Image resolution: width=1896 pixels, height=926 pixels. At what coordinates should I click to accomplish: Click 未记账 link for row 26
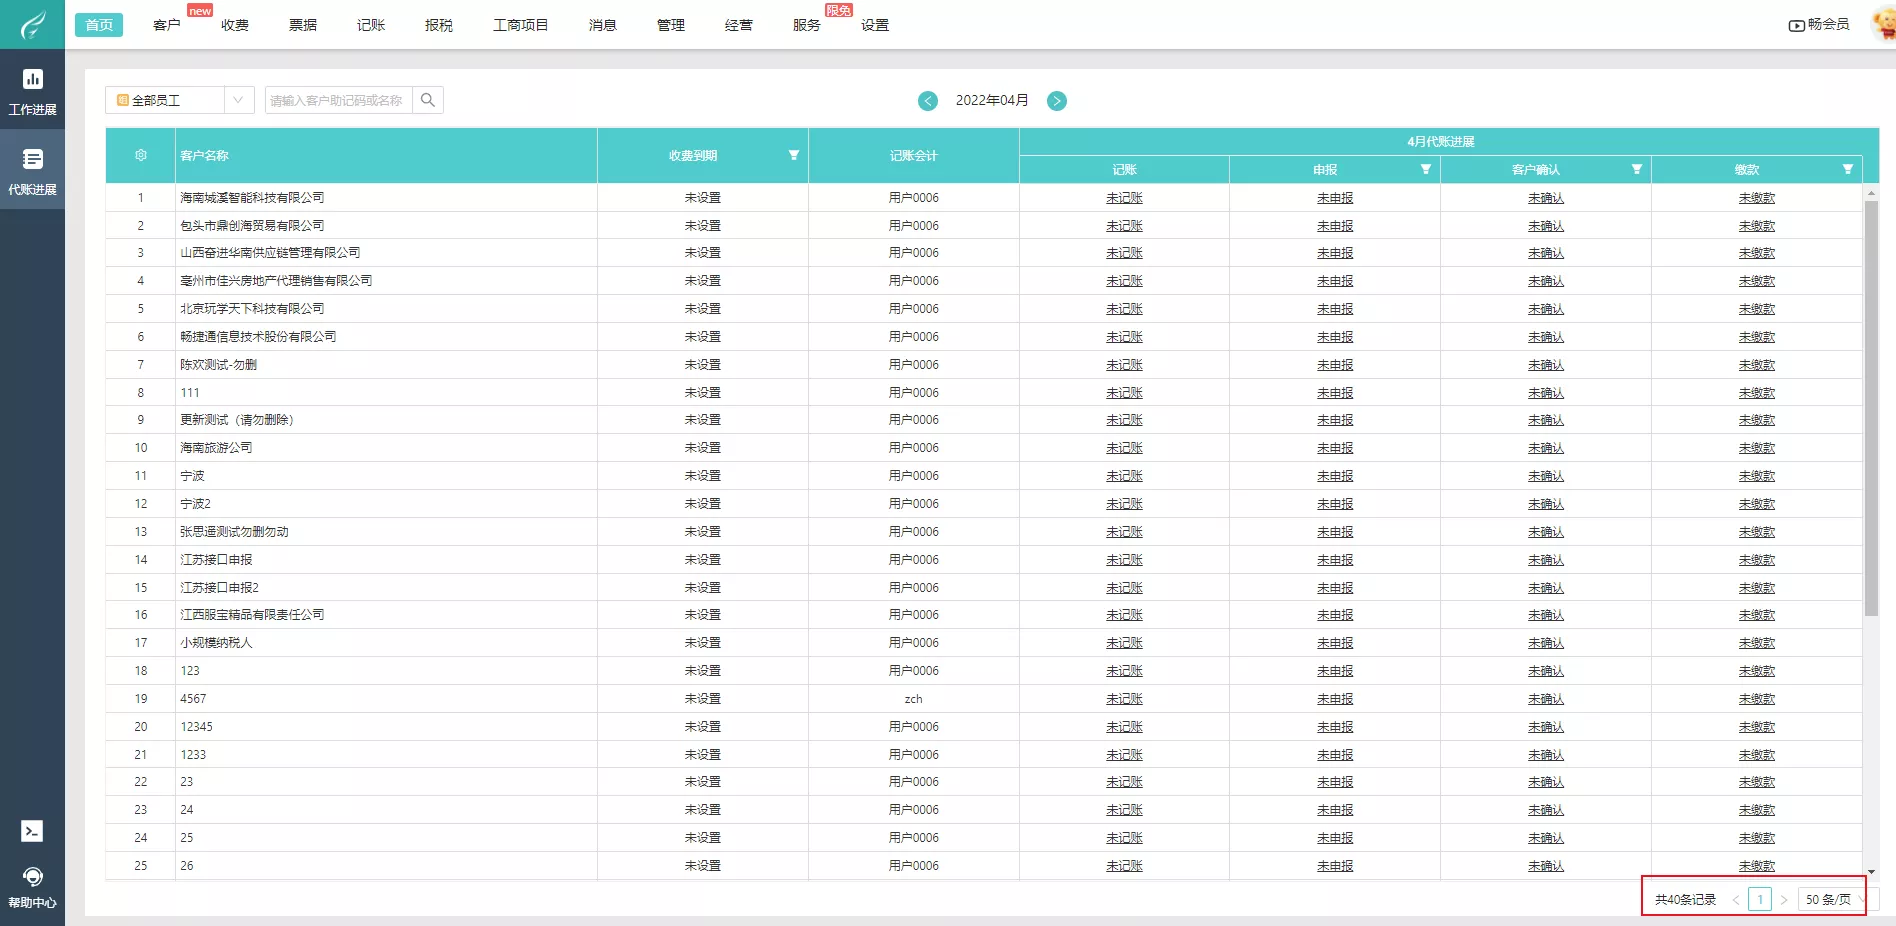coord(1124,866)
